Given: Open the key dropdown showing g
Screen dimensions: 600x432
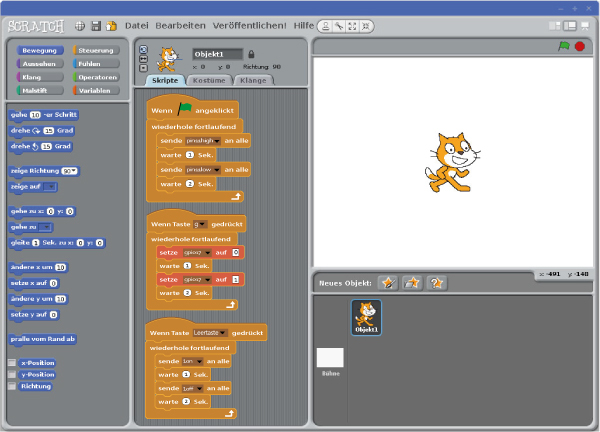Looking at the screenshot, I should click(200, 224).
